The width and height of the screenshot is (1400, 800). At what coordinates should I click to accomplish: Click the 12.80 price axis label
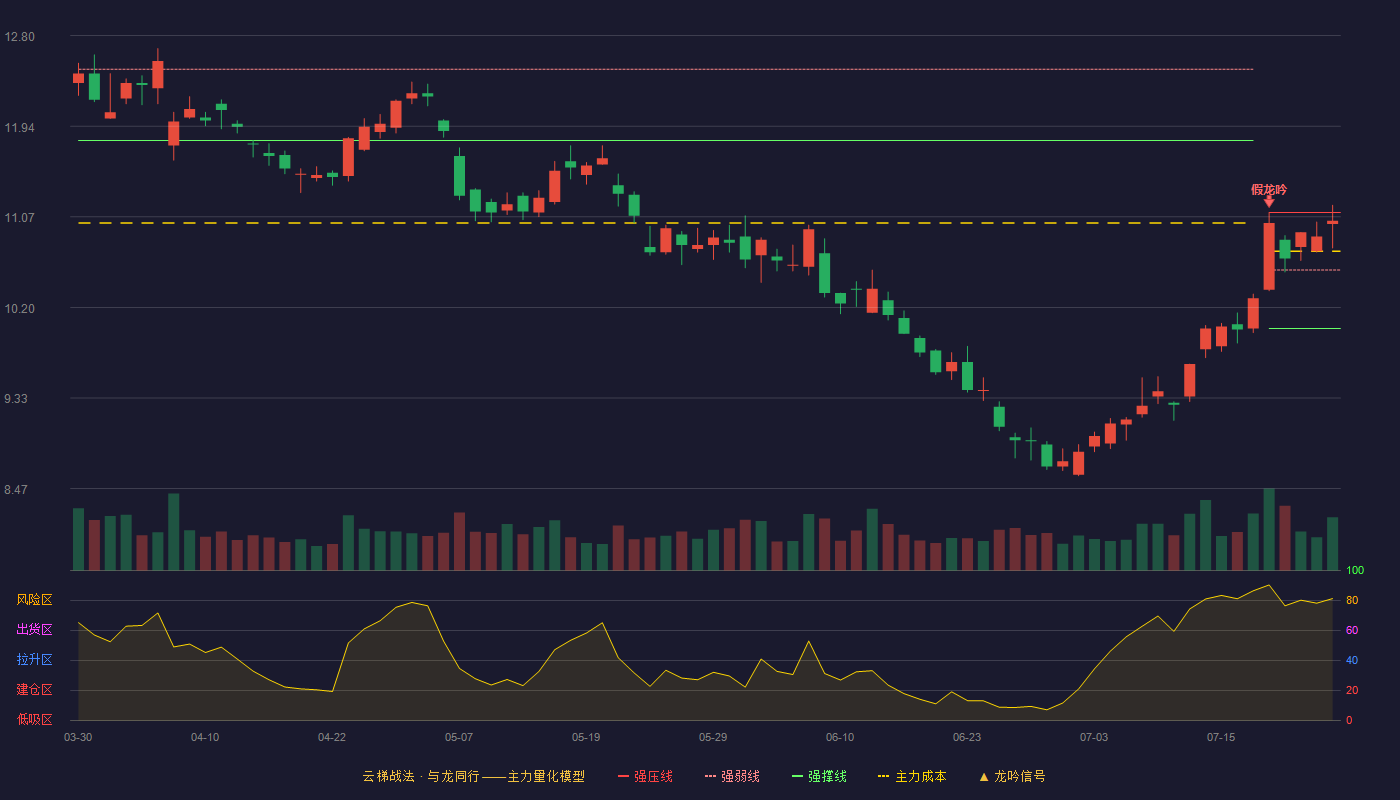[19, 37]
